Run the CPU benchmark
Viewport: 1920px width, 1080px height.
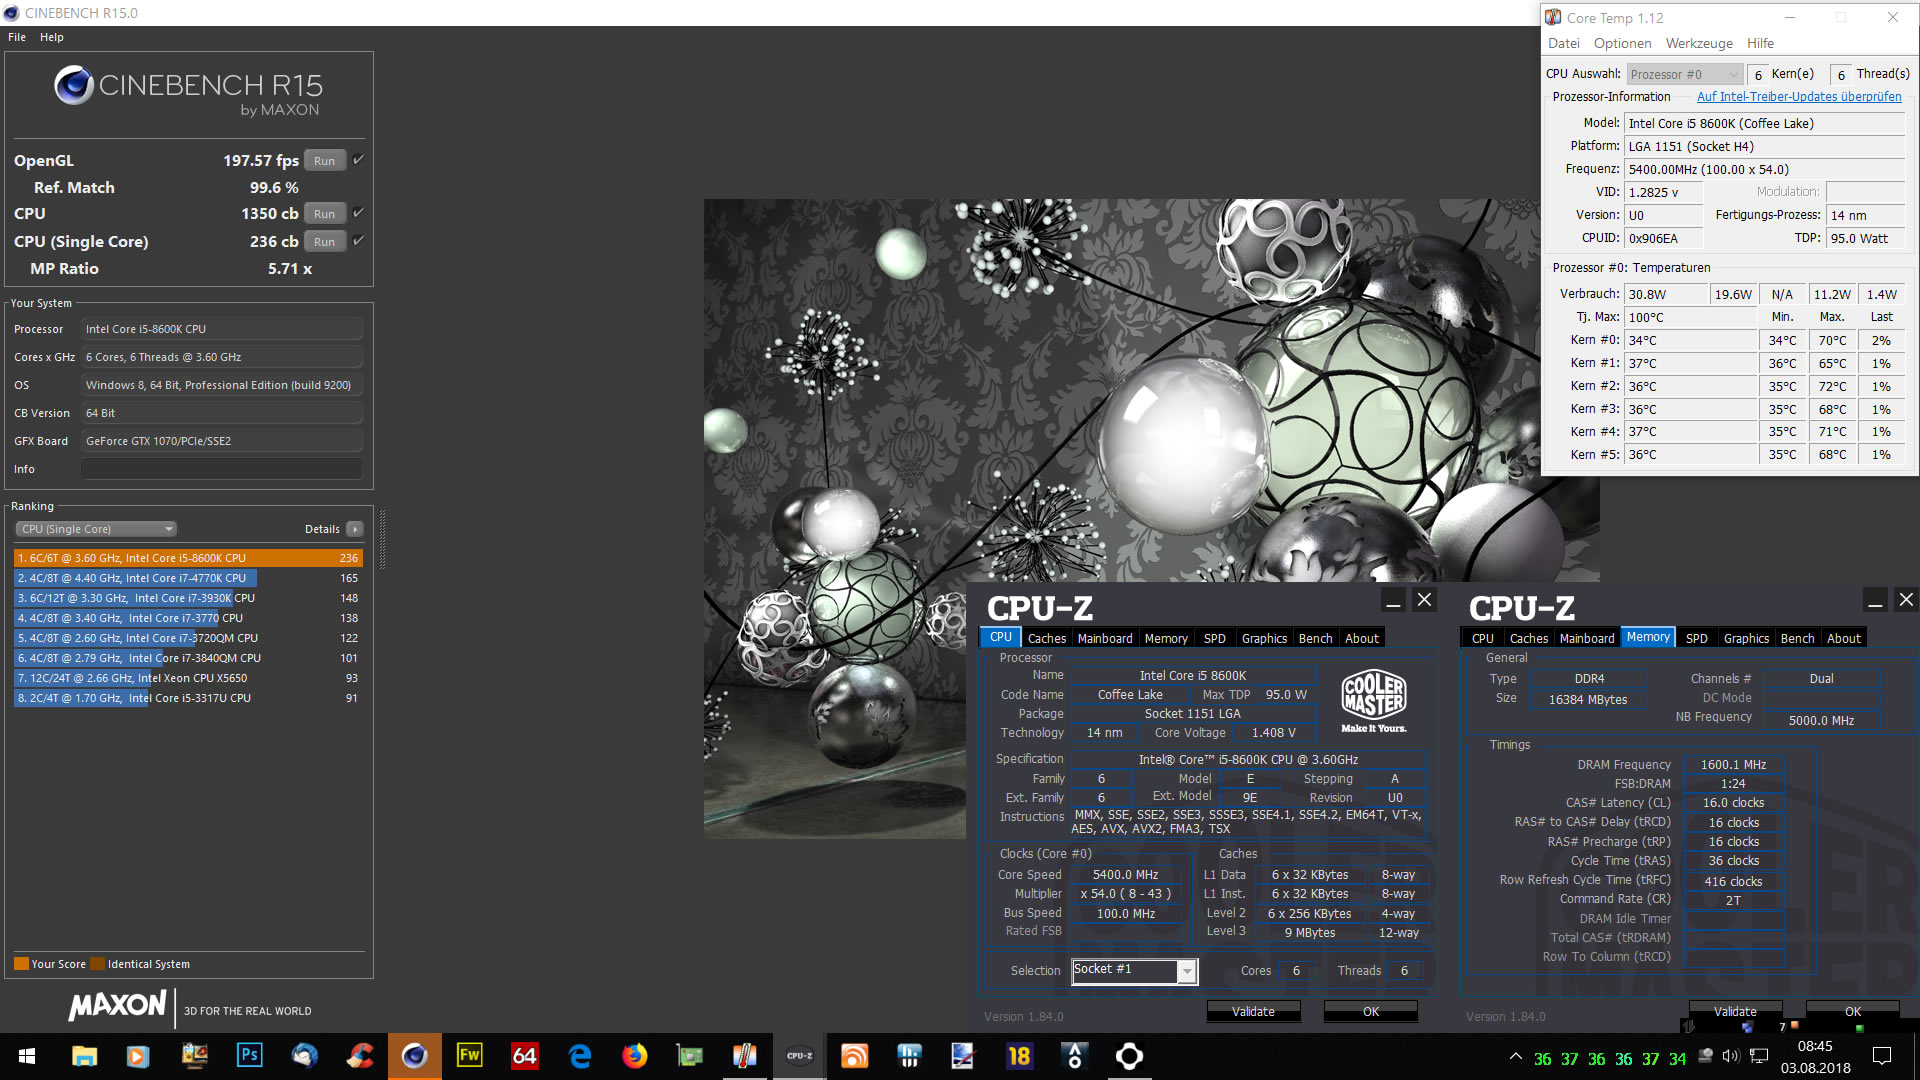324,214
